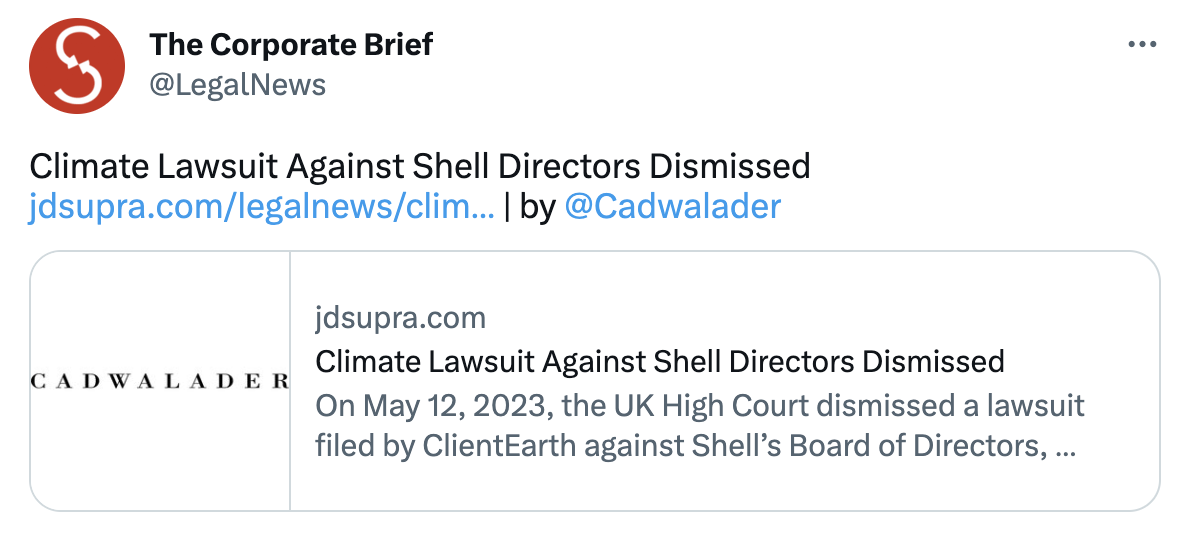The height and width of the screenshot is (536, 1188).
Task: Click "The Corporate Brief" display name
Action: [291, 45]
